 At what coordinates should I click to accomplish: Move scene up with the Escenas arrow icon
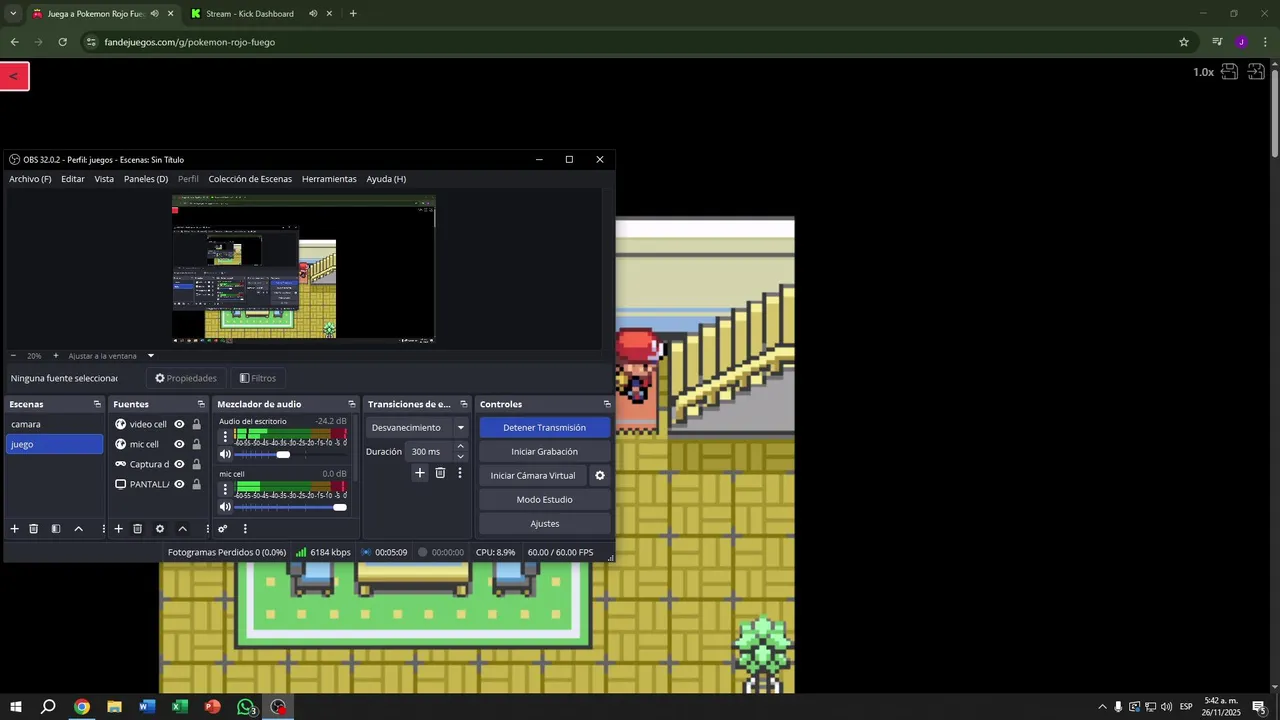tap(78, 529)
